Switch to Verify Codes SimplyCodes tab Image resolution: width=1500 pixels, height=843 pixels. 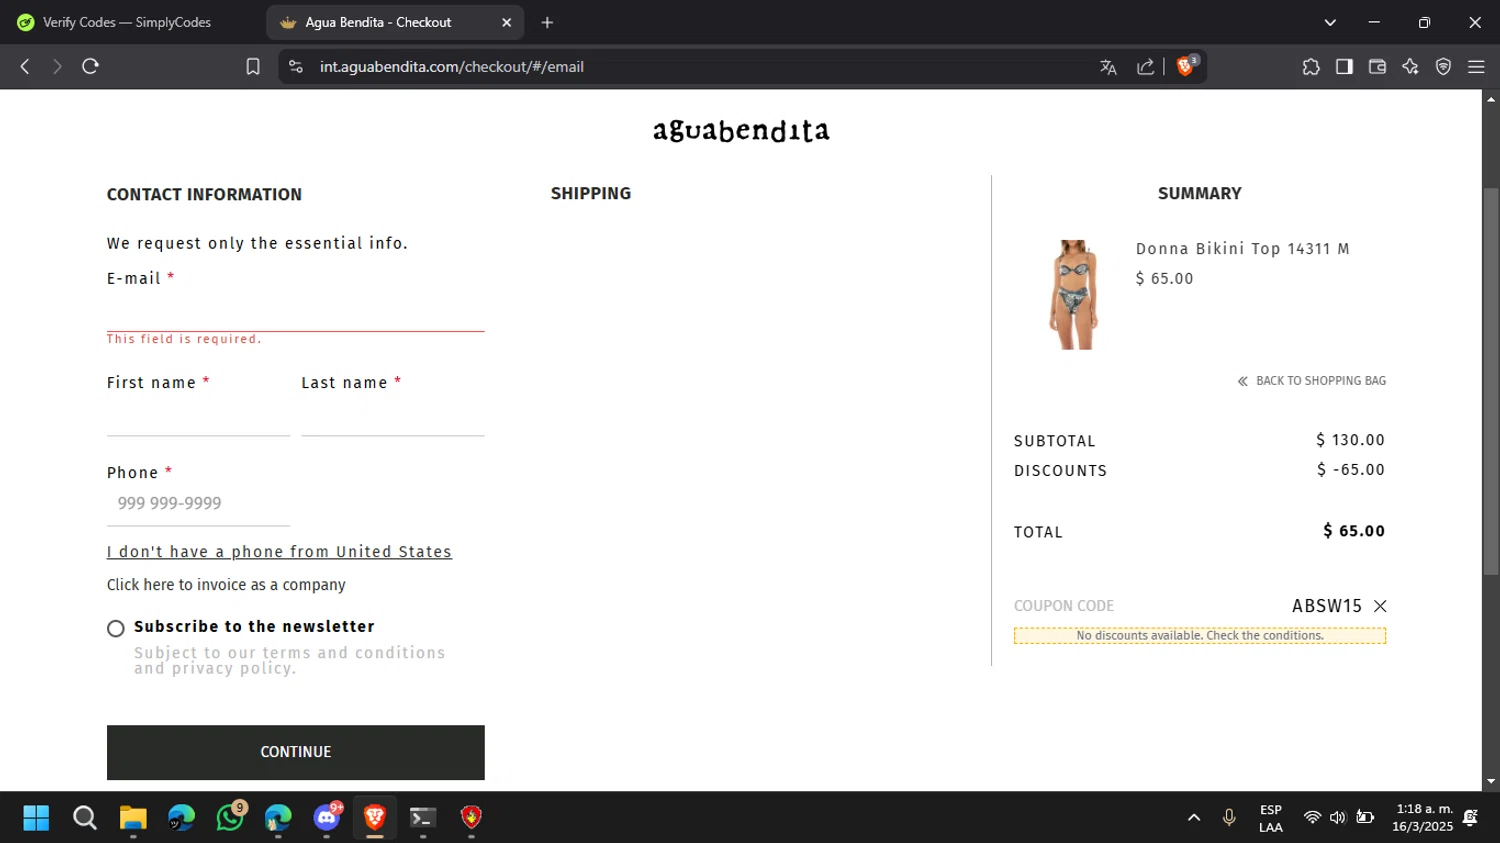(x=127, y=22)
